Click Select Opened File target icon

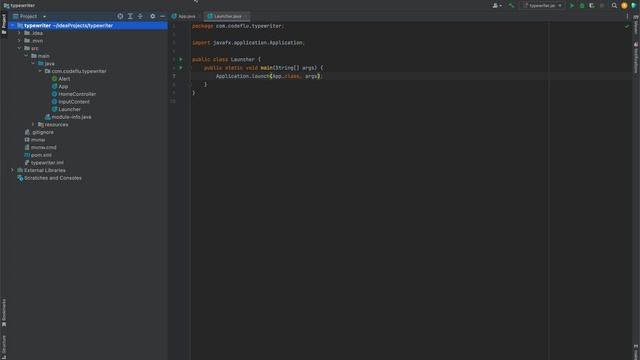[120, 16]
